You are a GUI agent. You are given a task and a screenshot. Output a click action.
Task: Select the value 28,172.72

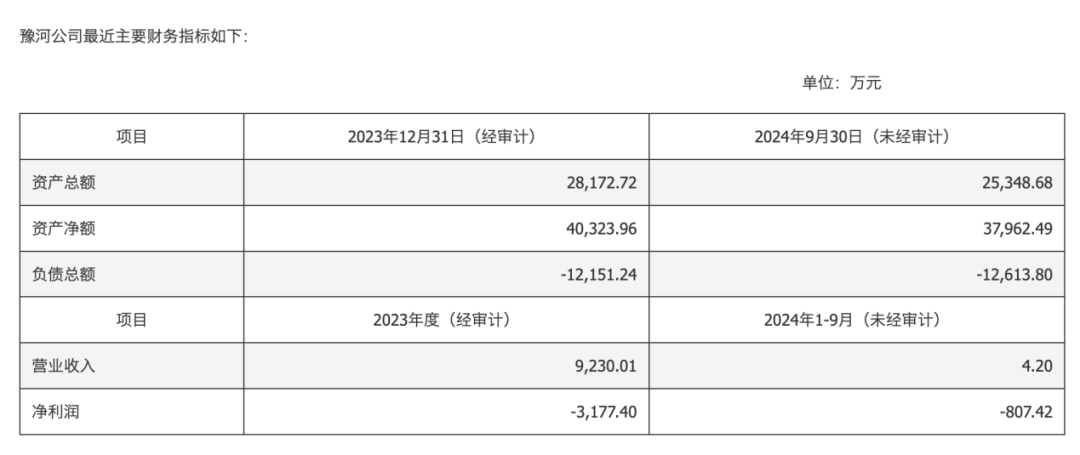pos(593,183)
